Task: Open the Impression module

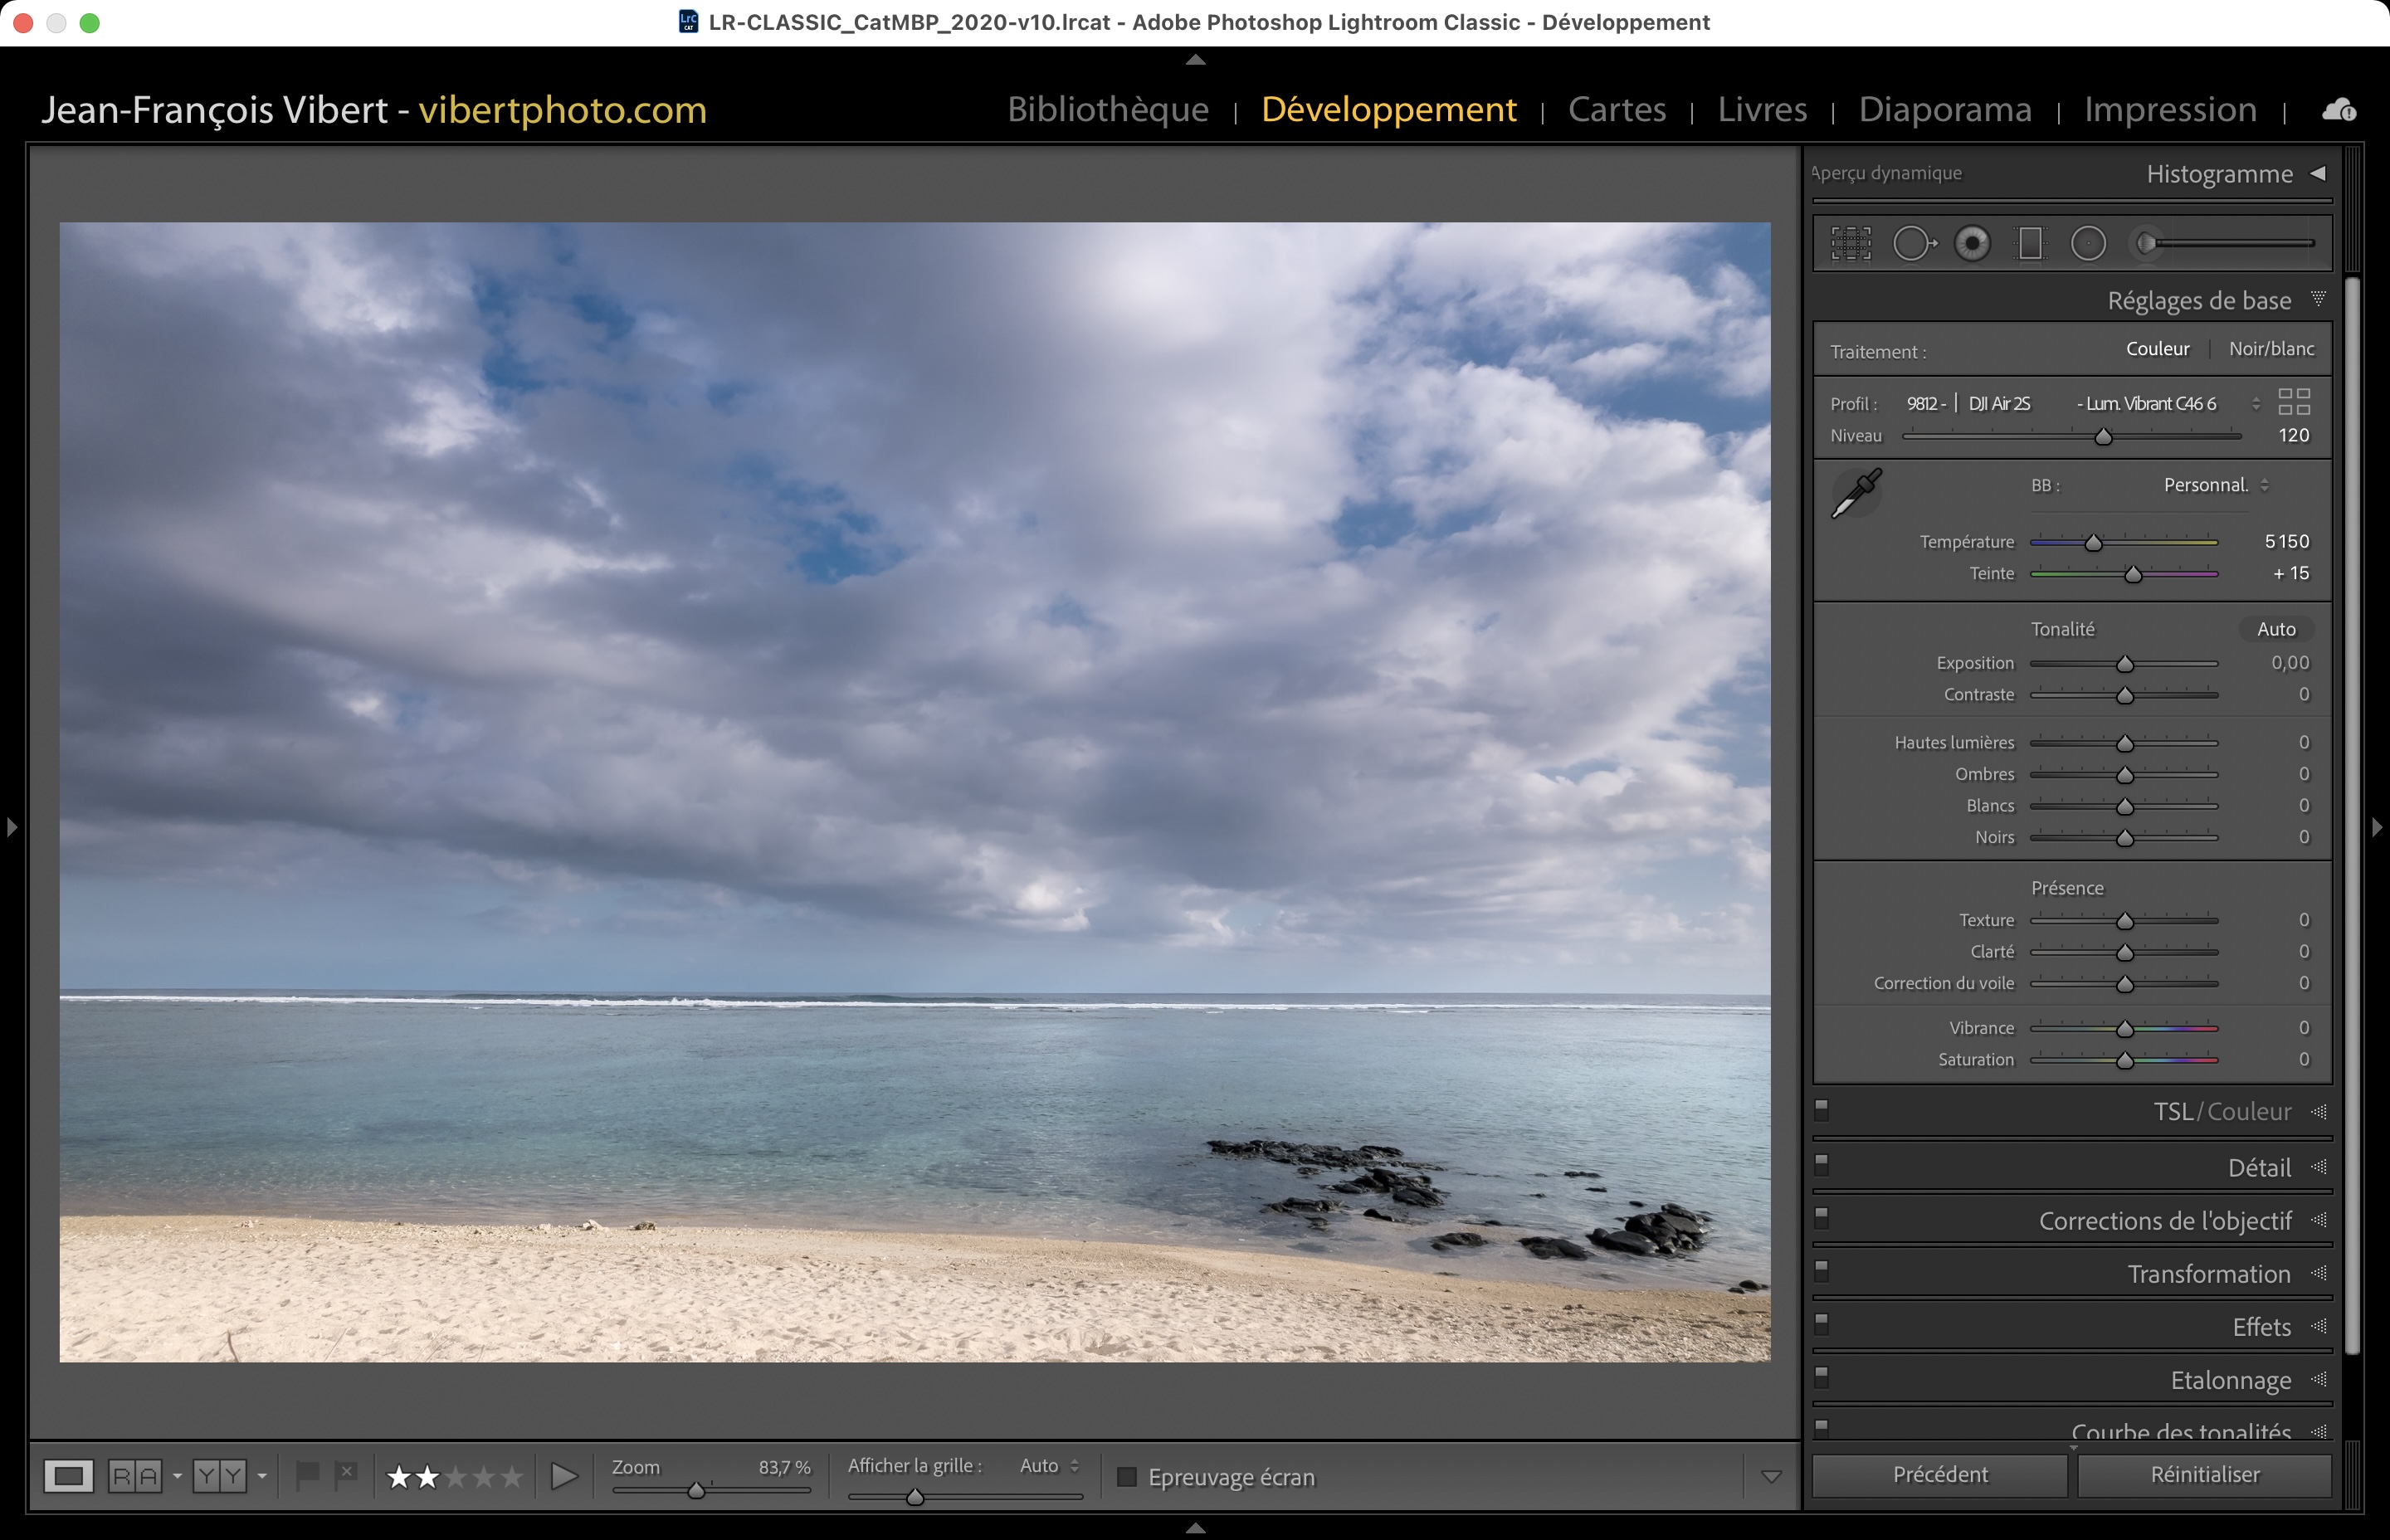Action: pyautogui.click(x=2170, y=109)
